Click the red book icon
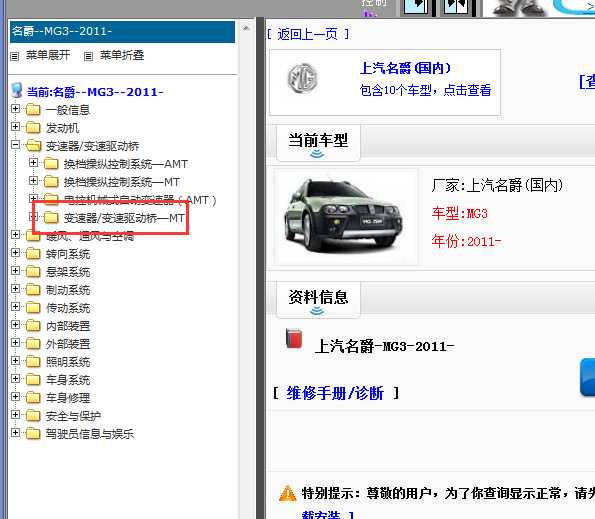The image size is (595, 519). (294, 338)
